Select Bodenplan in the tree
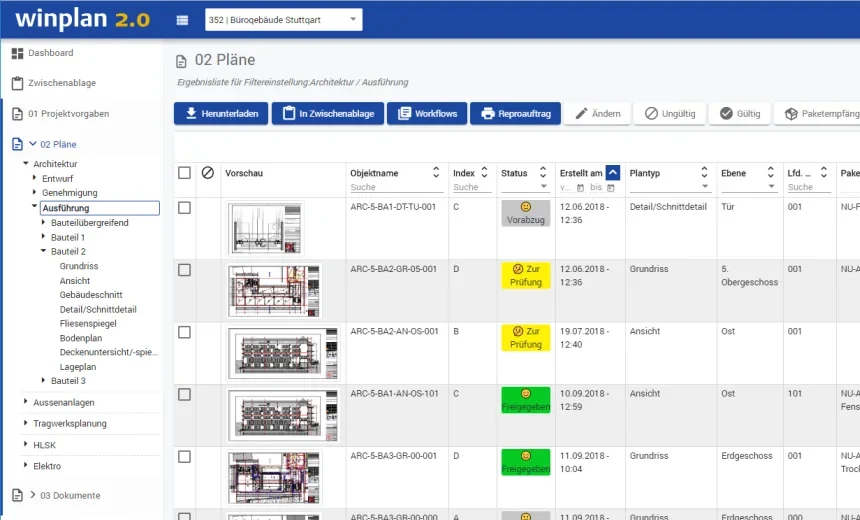The image size is (860, 520). [x=81, y=338]
